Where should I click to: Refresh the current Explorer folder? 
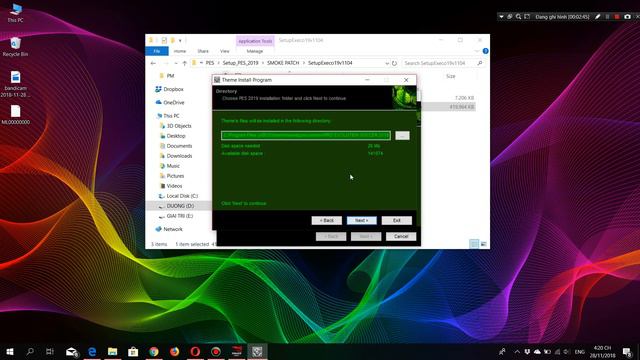point(394,63)
